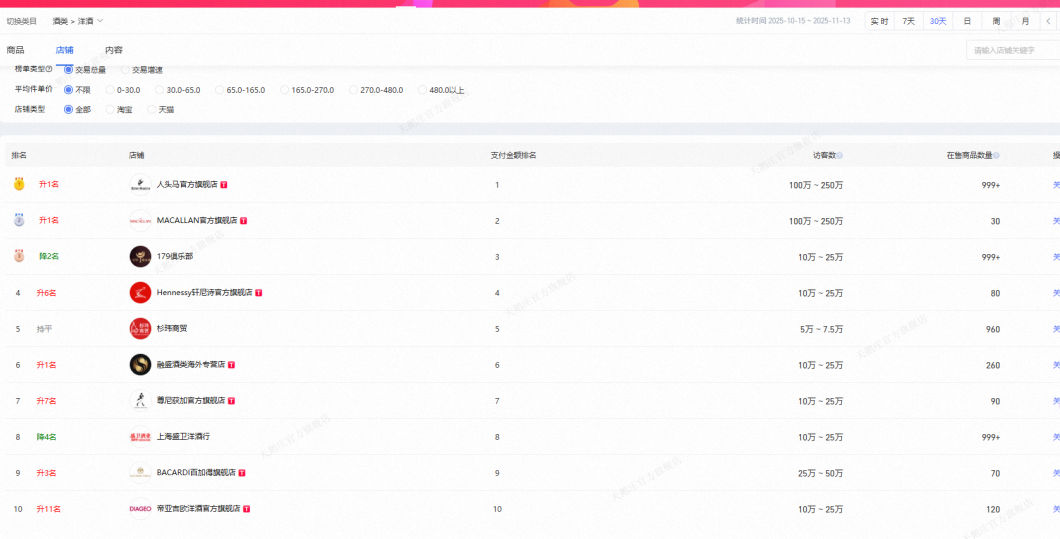Go to the previous period with the left arrow
The width and height of the screenshot is (1060, 539).
(x=1048, y=22)
